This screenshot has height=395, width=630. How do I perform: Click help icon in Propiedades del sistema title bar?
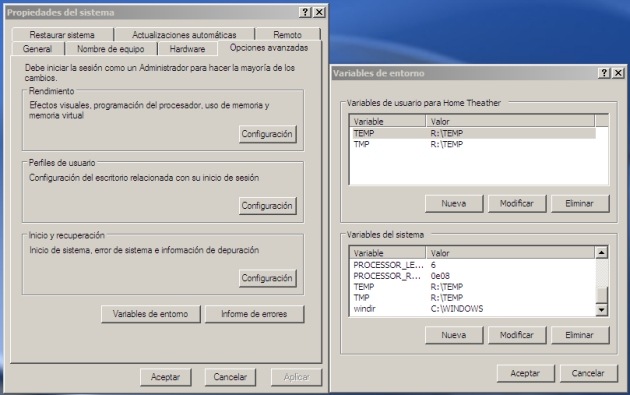[x=305, y=12]
